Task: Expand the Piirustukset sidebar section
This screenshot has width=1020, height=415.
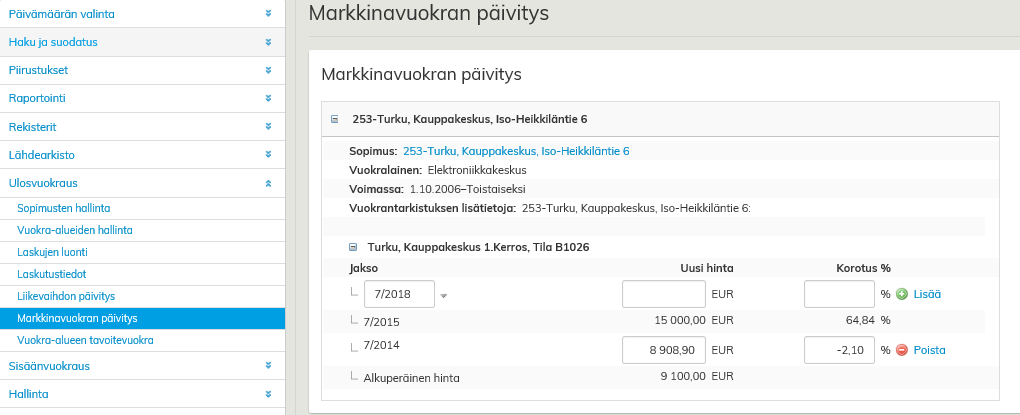Action: pyautogui.click(x=268, y=70)
